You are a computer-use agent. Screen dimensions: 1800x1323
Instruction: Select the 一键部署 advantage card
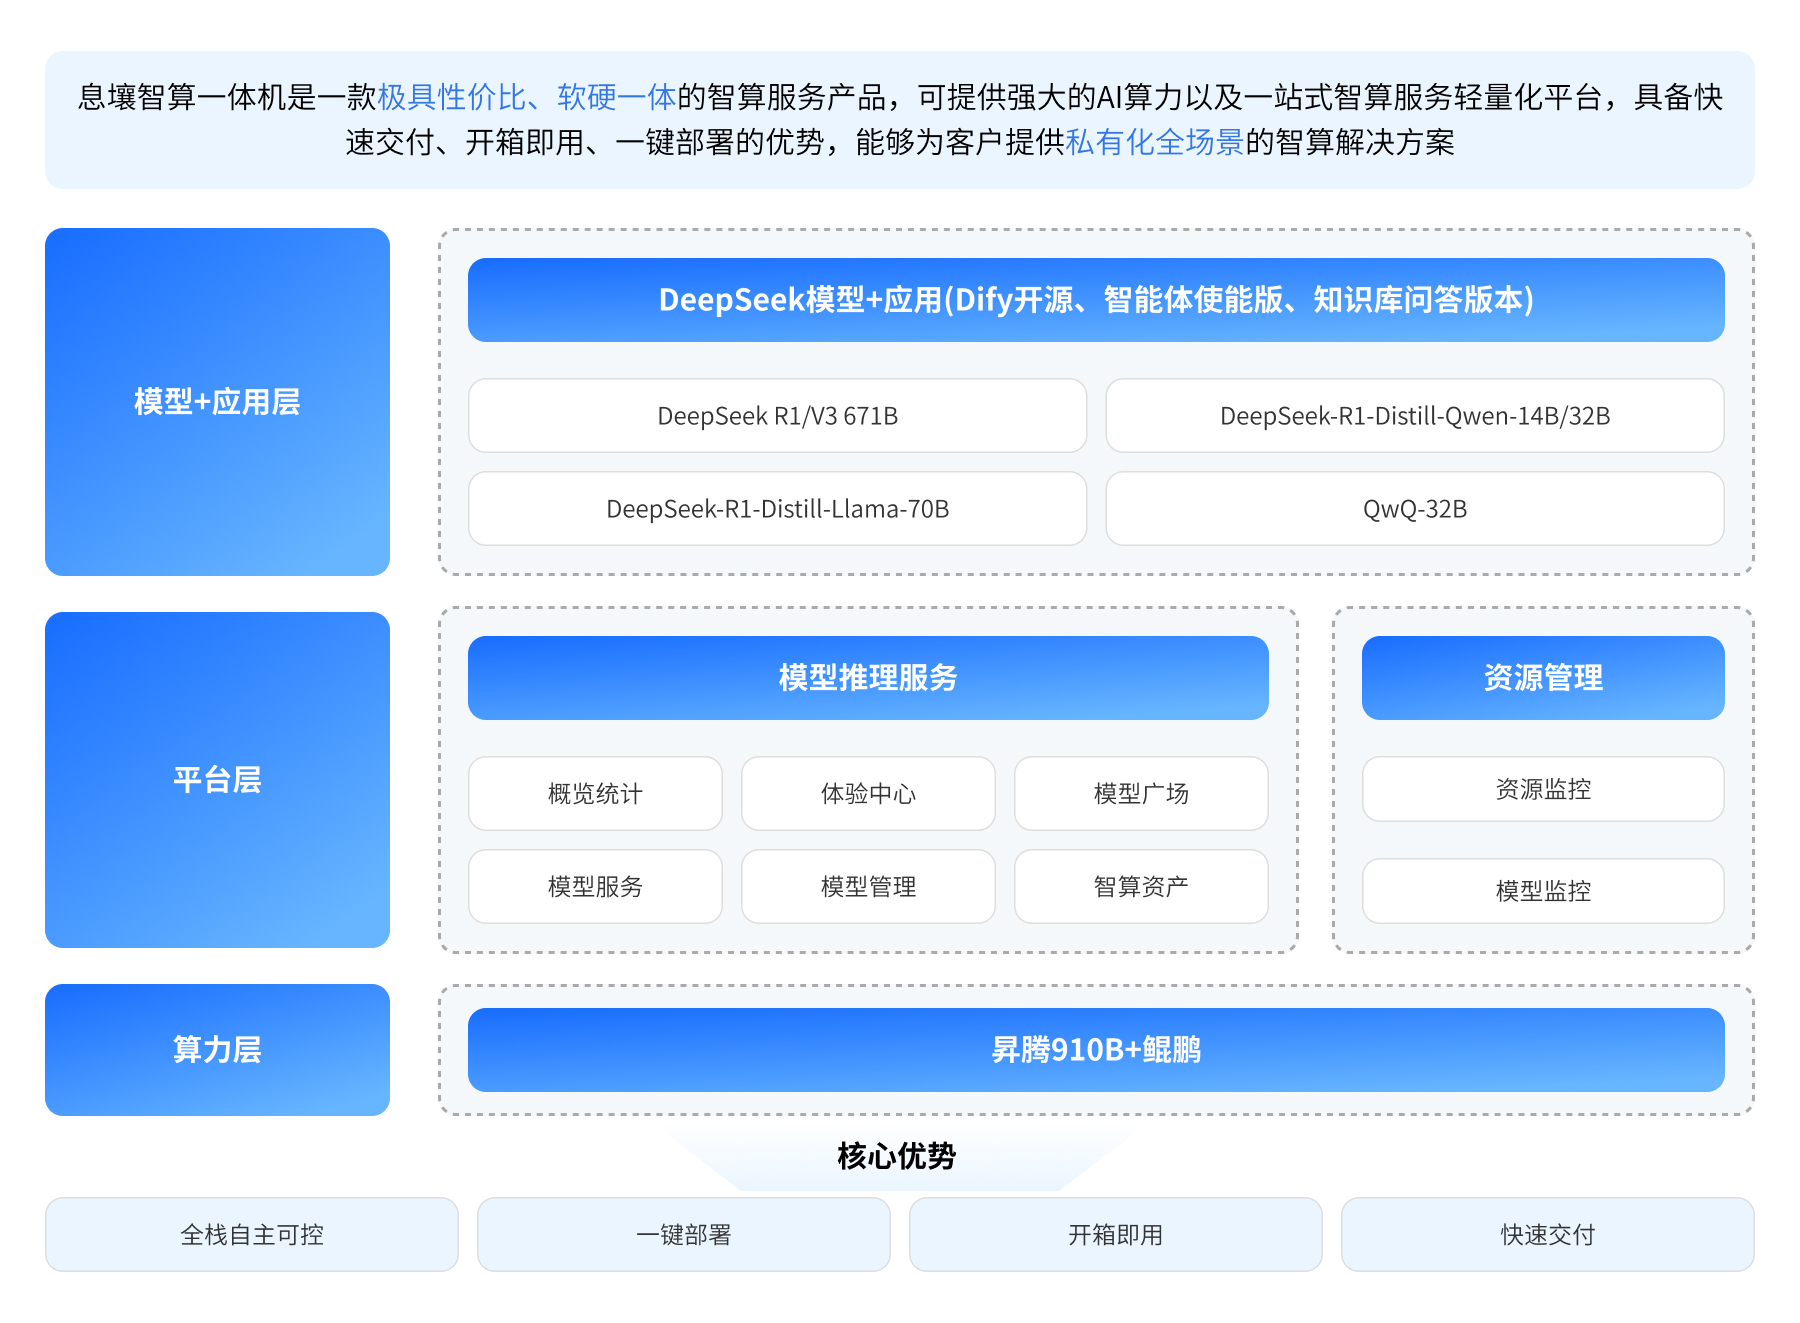tap(684, 1235)
